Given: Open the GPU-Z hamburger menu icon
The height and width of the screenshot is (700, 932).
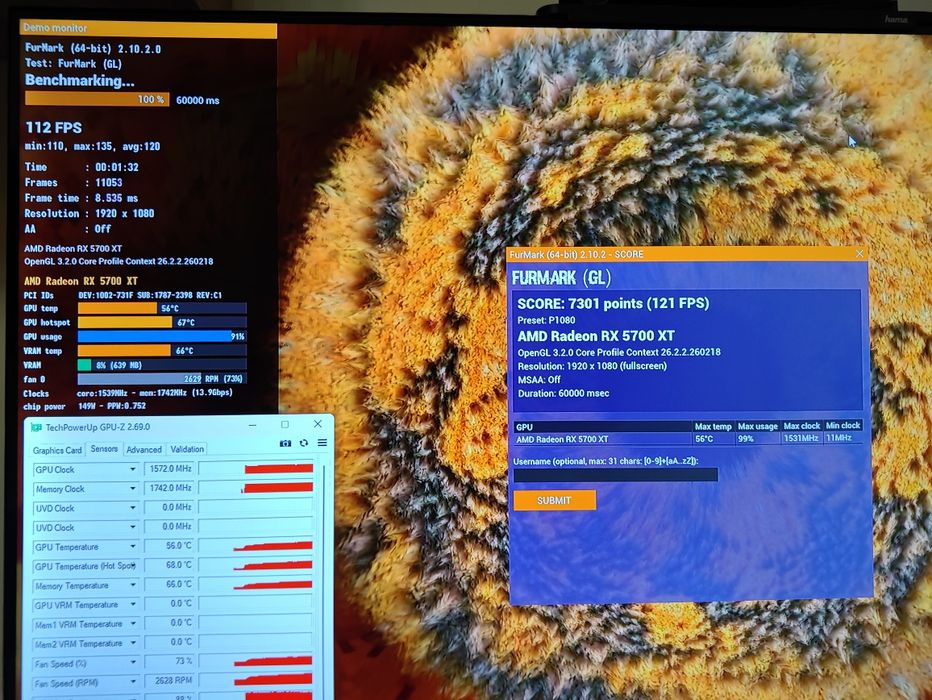Looking at the screenshot, I should pyautogui.click(x=322, y=443).
